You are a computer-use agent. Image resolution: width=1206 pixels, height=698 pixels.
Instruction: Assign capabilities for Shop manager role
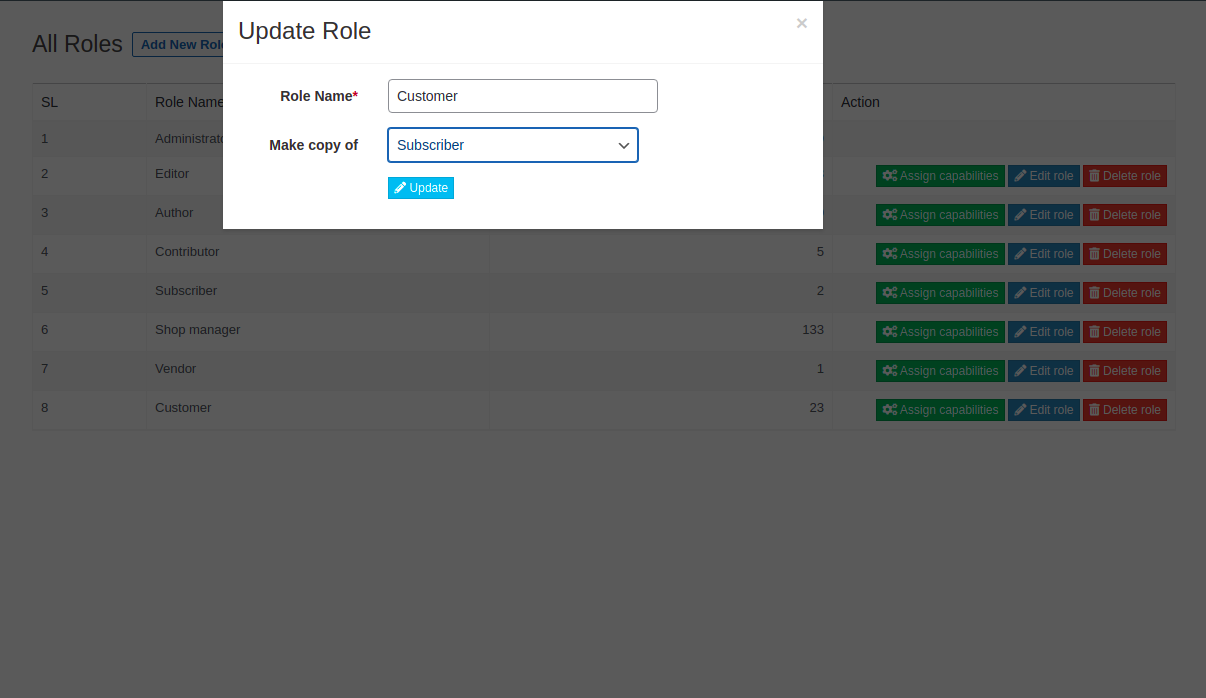pyautogui.click(x=940, y=332)
